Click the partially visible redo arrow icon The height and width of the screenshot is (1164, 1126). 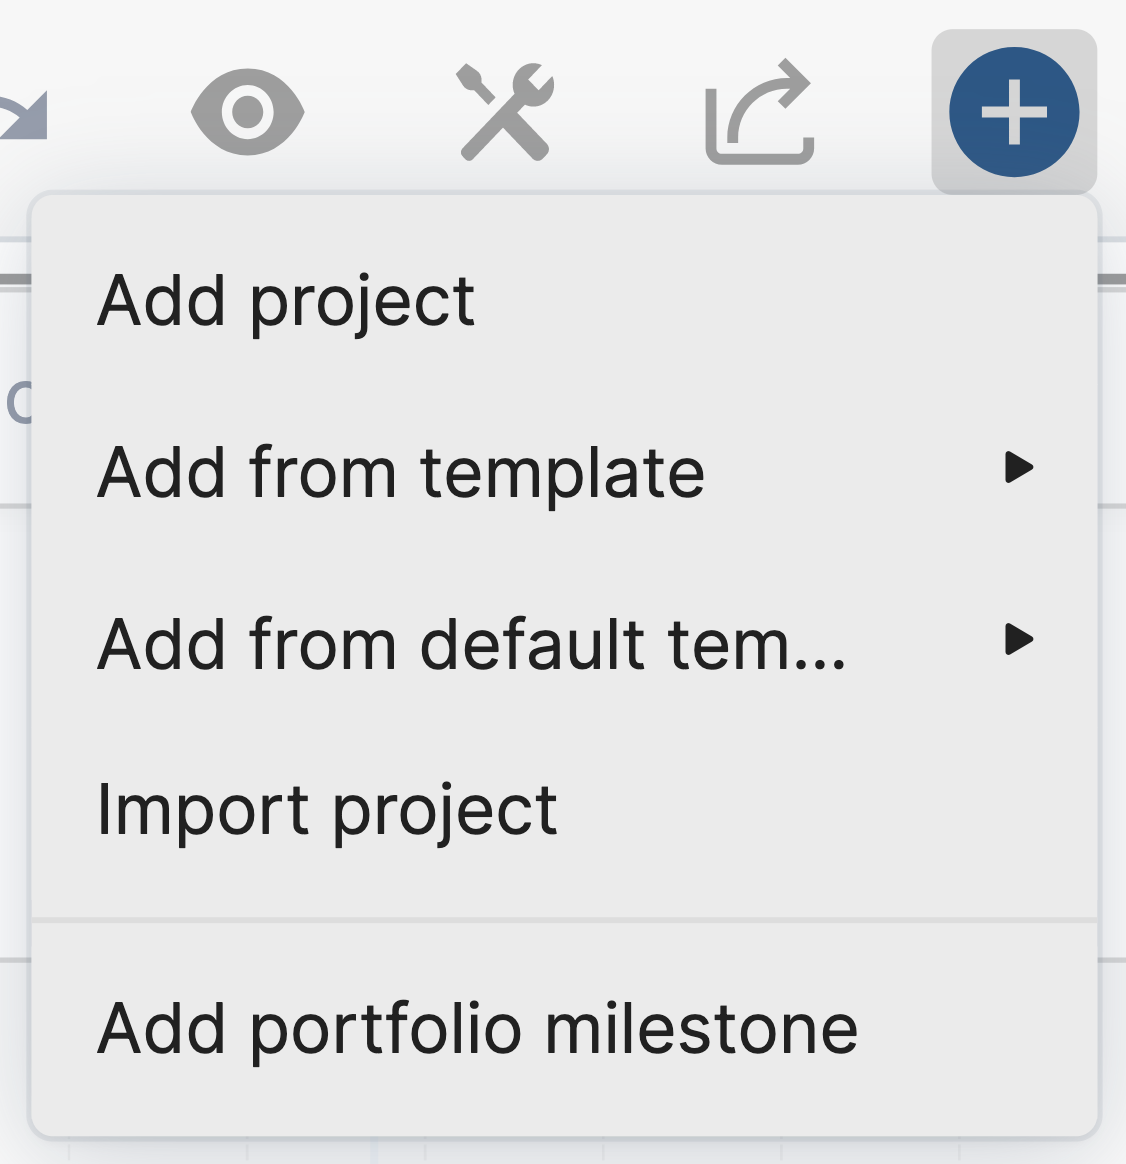(x=24, y=114)
